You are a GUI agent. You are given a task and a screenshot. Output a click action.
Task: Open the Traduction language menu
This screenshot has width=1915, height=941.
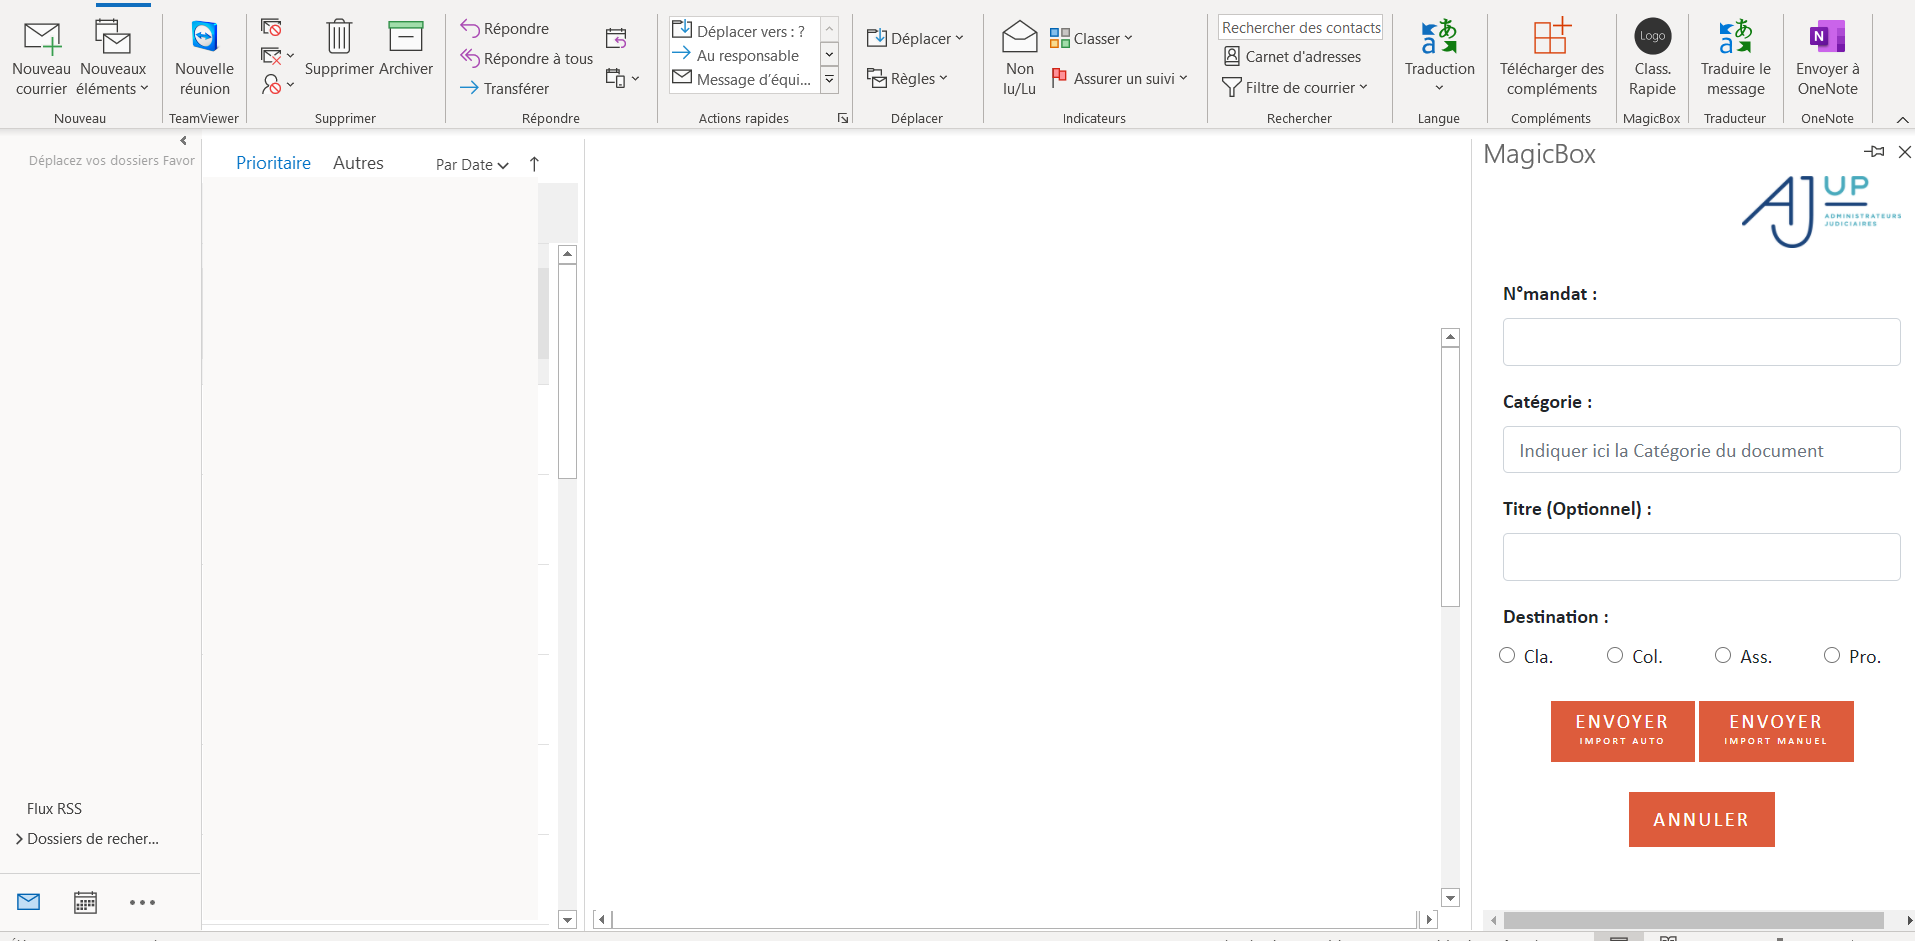coord(1439,59)
